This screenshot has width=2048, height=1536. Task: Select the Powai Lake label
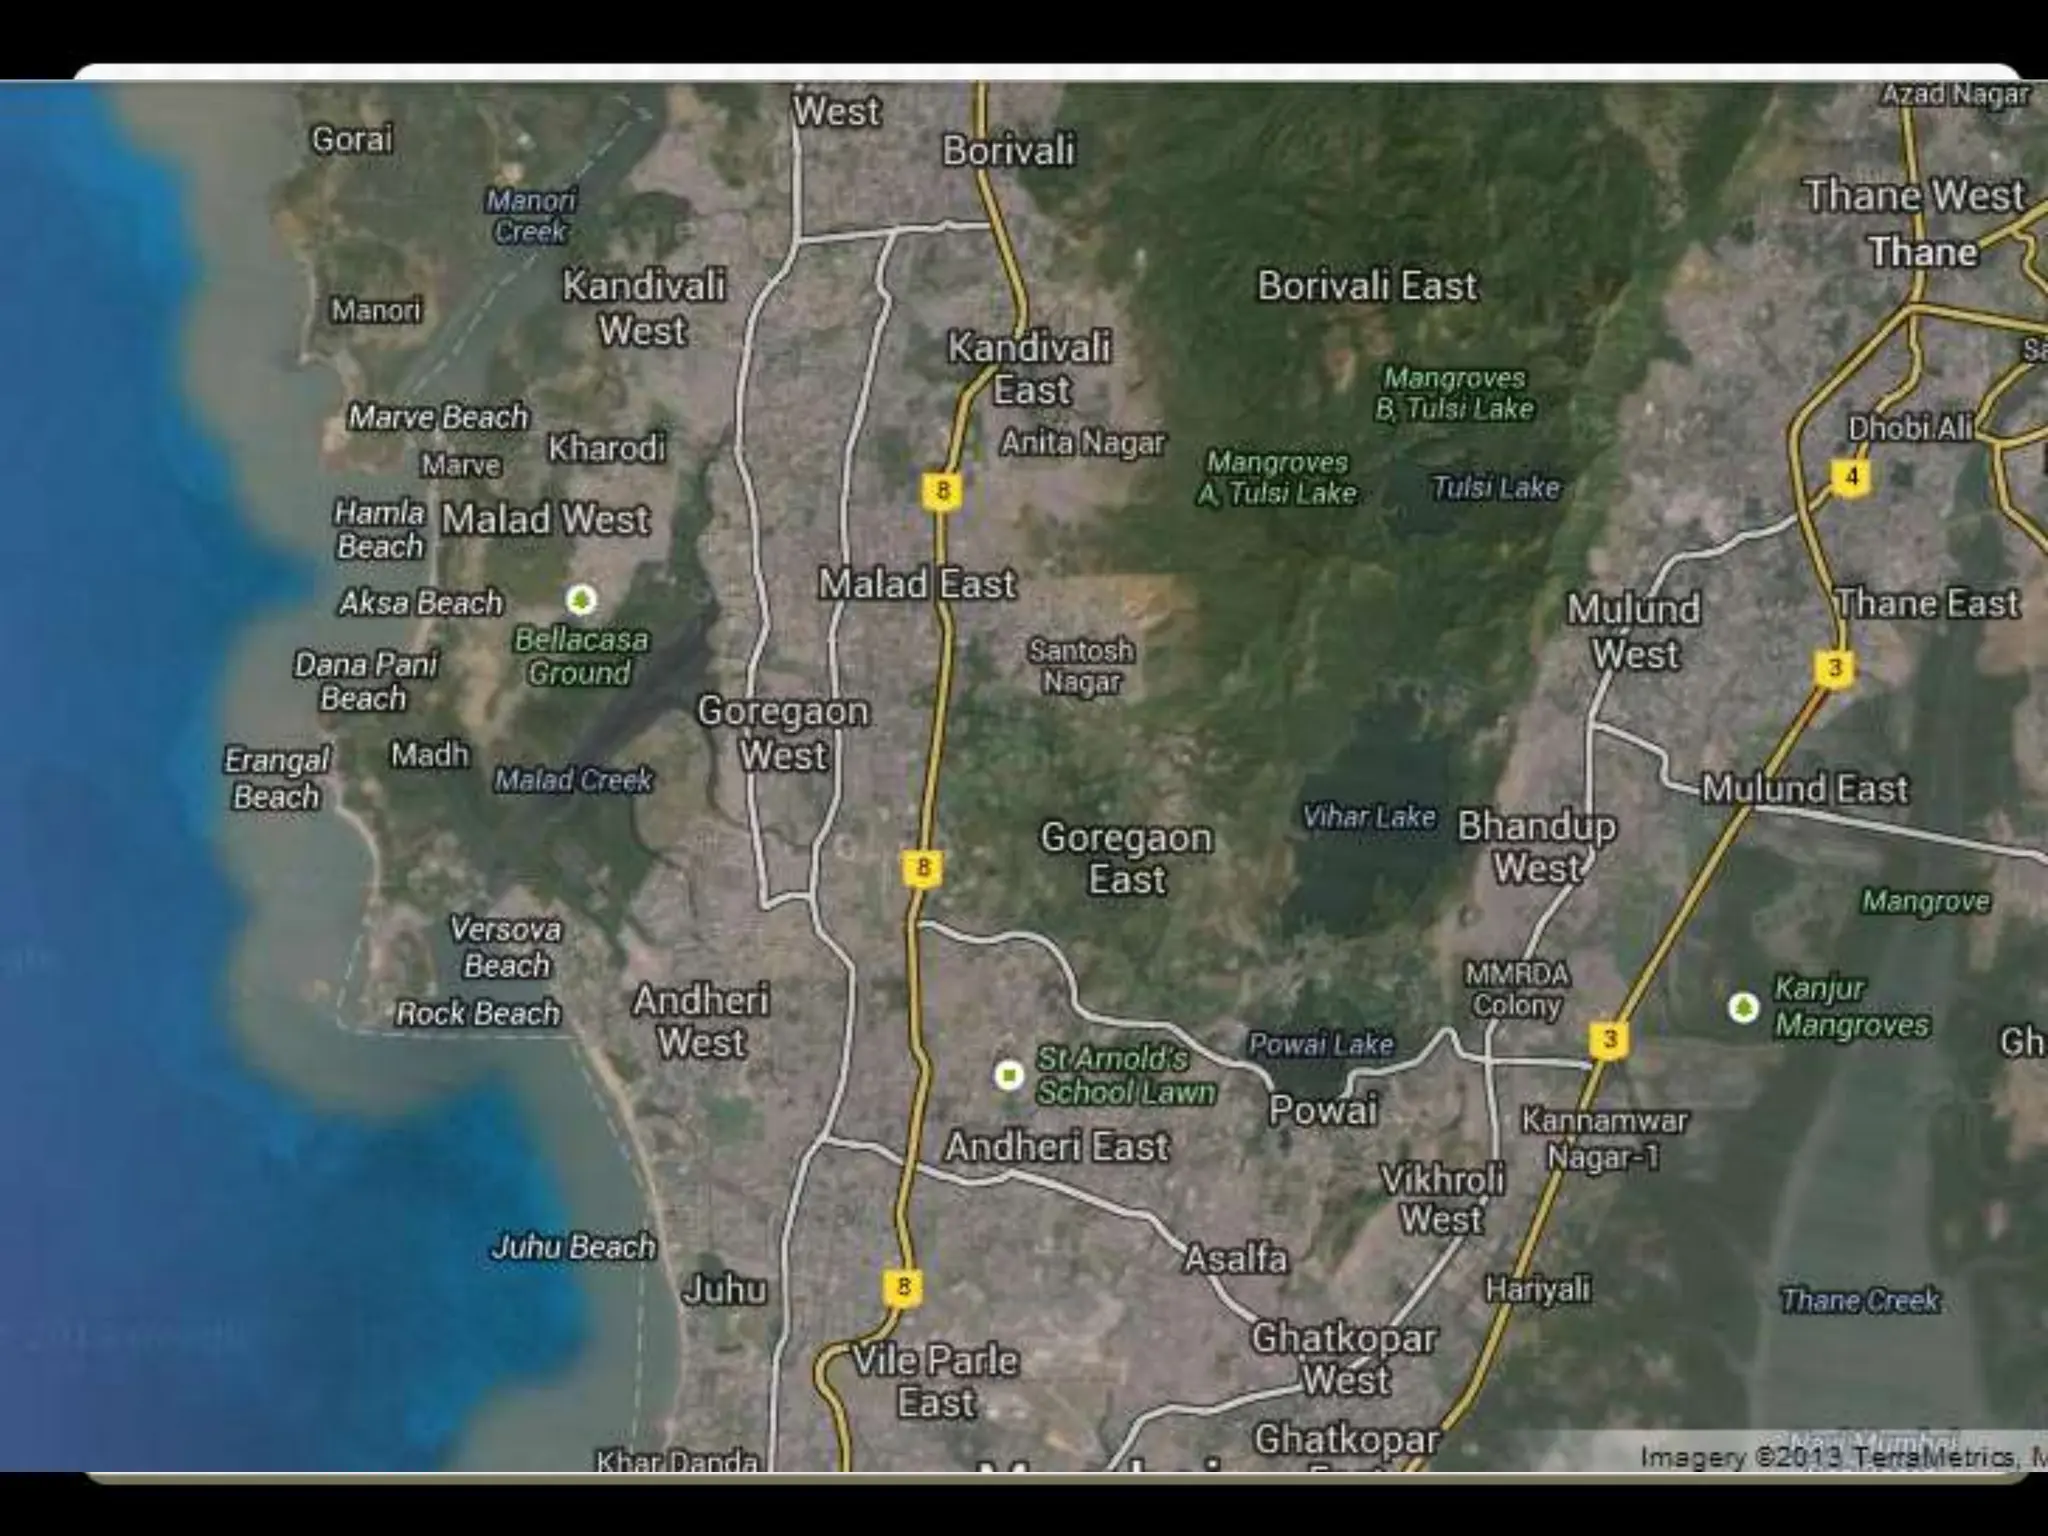1320,1045
